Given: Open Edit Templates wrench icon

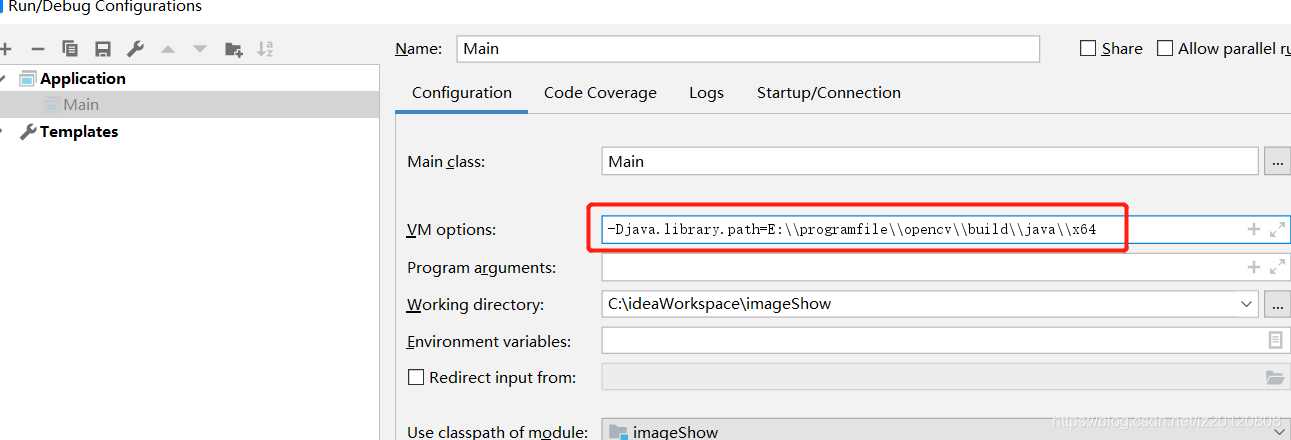Looking at the screenshot, I should [135, 49].
